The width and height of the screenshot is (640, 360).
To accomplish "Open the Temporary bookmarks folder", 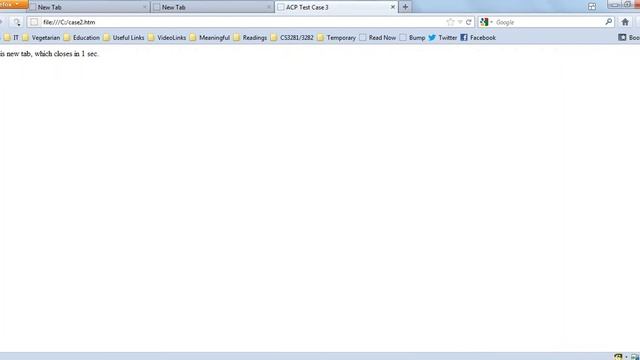I will click(337, 38).
